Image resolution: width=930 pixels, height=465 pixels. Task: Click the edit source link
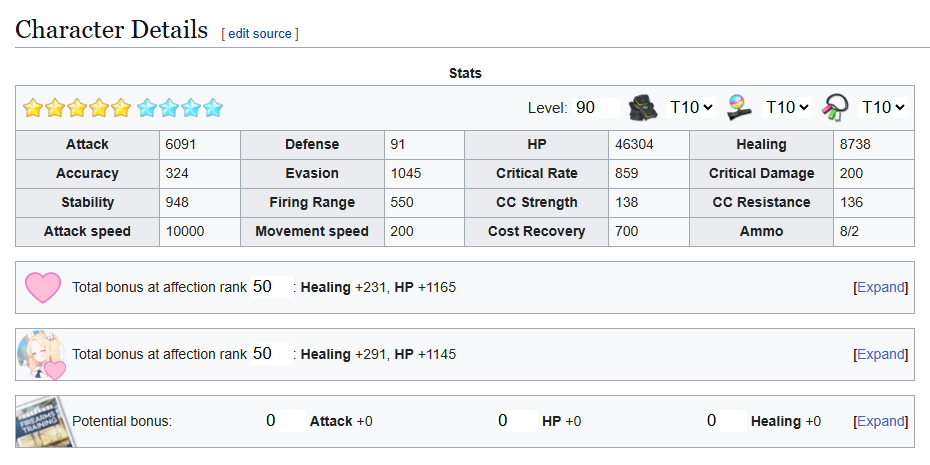point(260,34)
